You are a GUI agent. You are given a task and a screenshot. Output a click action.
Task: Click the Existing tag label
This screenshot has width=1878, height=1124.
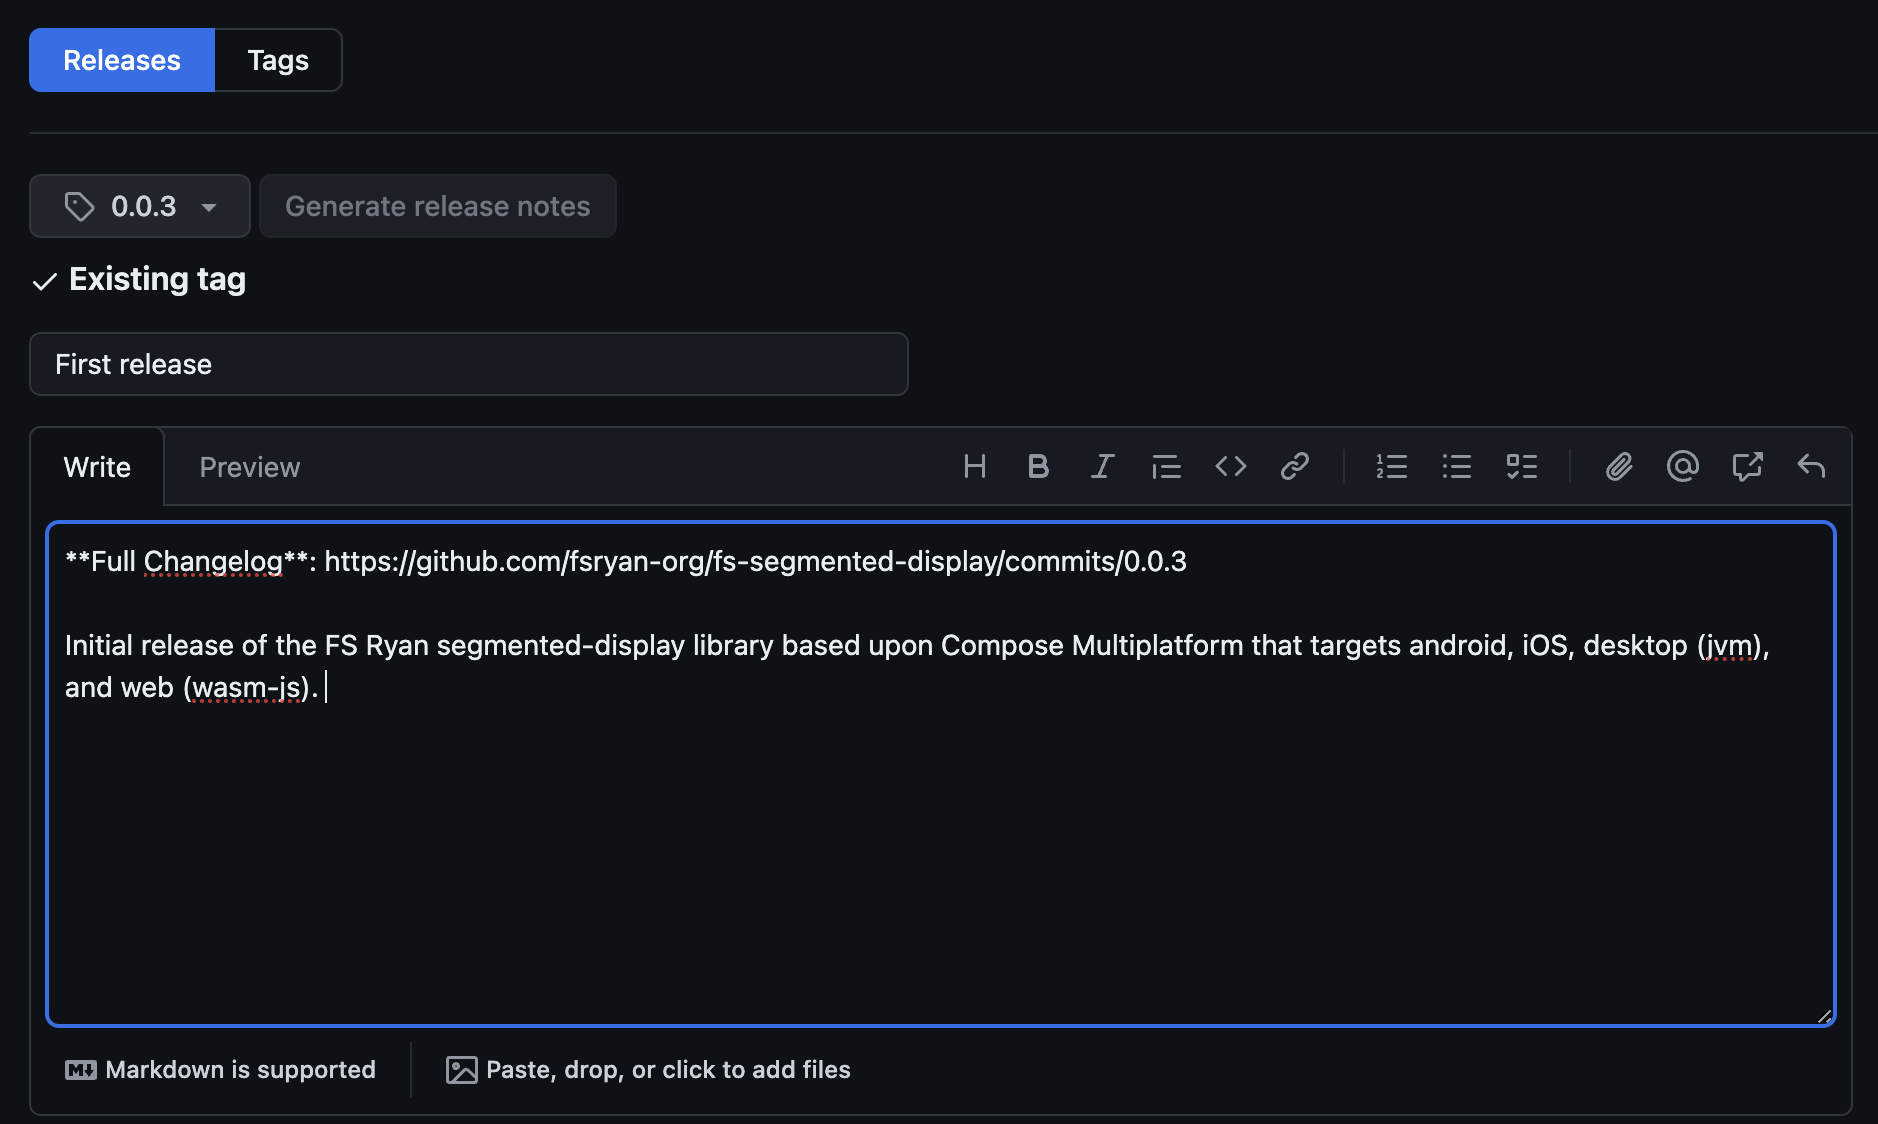(157, 279)
